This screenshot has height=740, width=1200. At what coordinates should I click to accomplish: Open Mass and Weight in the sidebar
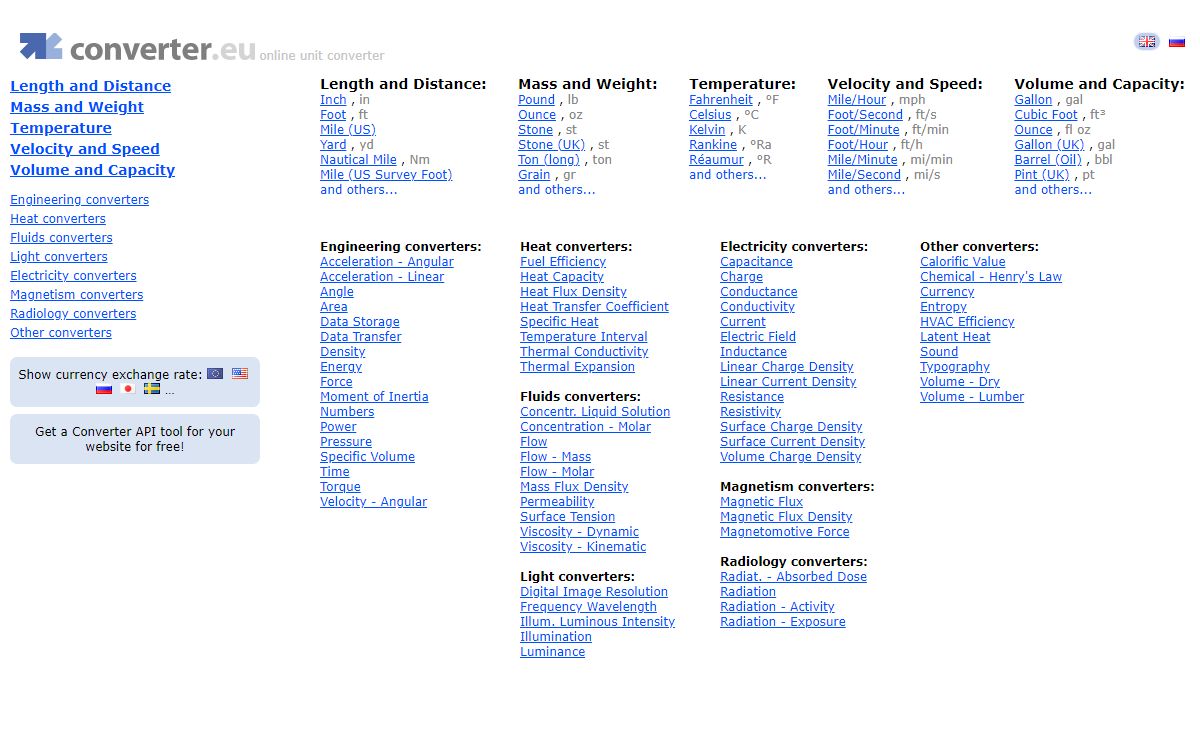point(77,107)
